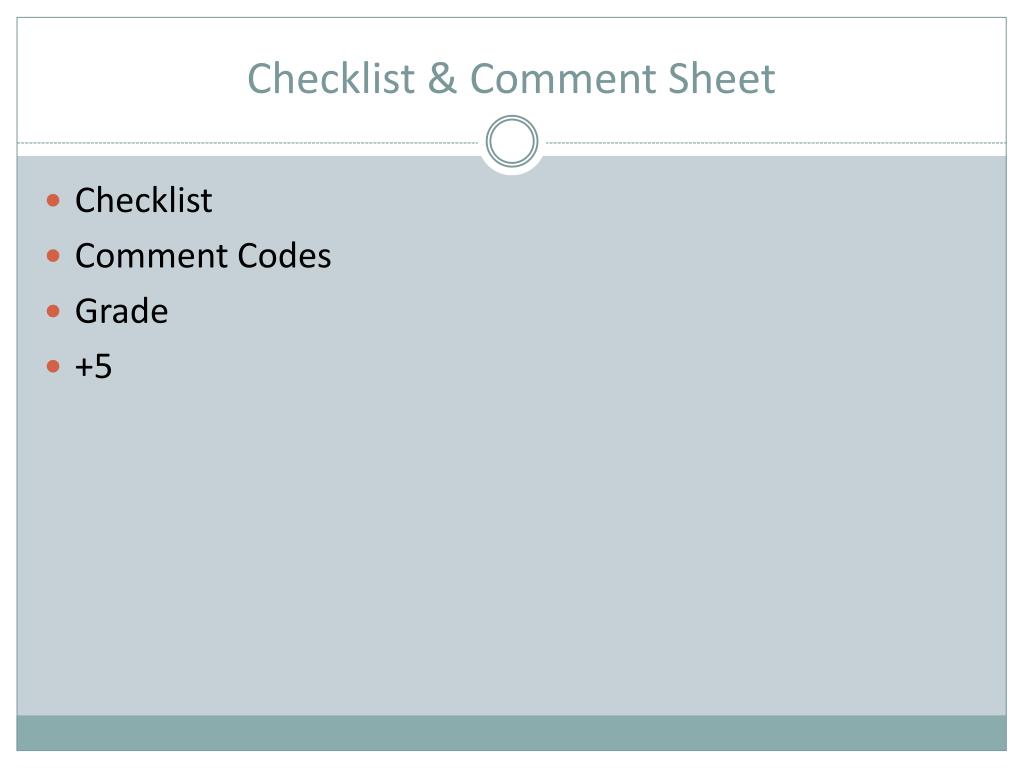Image resolution: width=1024 pixels, height=768 pixels.
Task: Click the double-ring circle ornament under title
Action: (512, 141)
